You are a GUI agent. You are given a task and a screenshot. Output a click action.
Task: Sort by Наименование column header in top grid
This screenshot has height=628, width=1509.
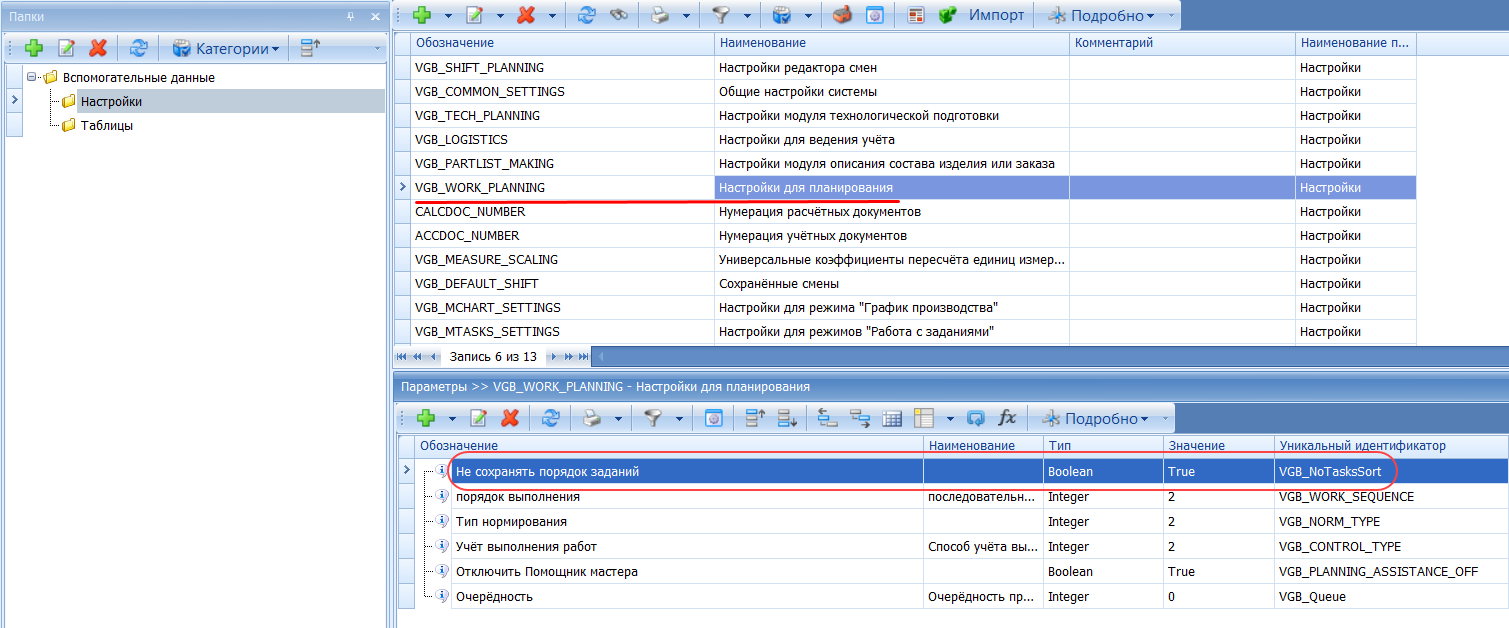(x=890, y=43)
